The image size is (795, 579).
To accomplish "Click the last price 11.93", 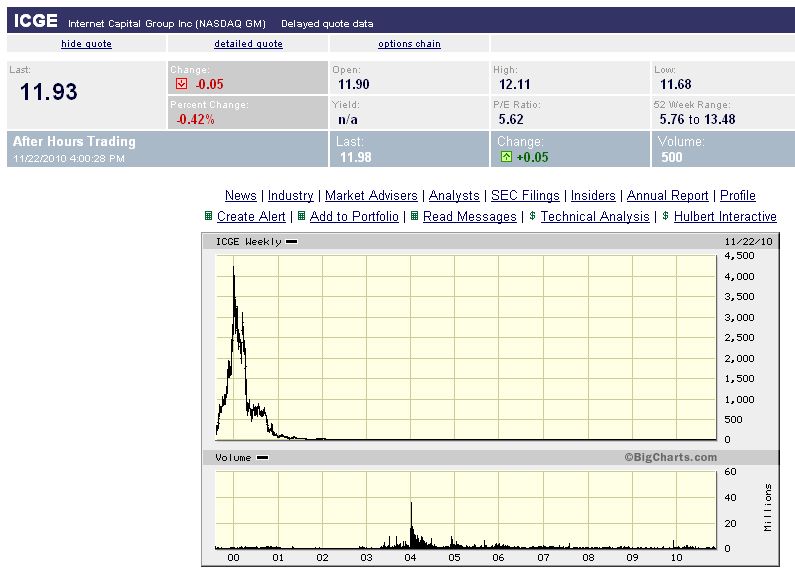I will click(x=49, y=92).
